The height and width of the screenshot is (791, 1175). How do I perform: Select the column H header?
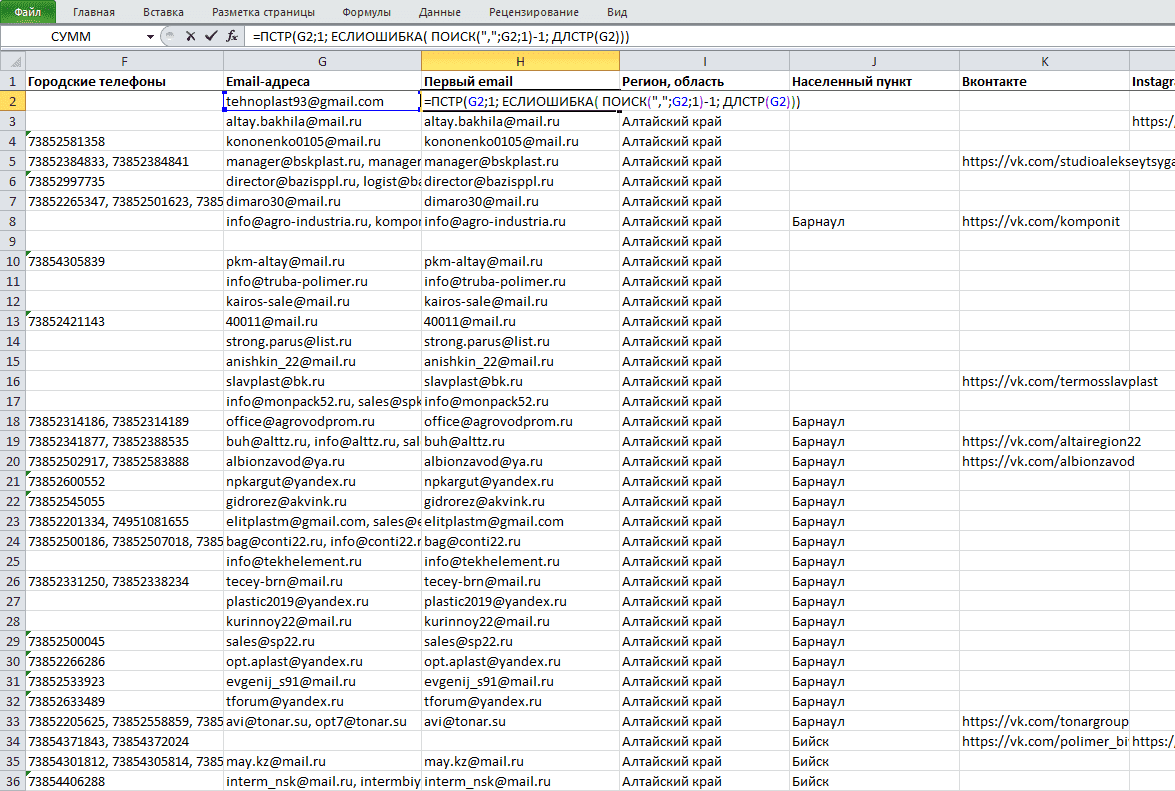pyautogui.click(x=520, y=61)
